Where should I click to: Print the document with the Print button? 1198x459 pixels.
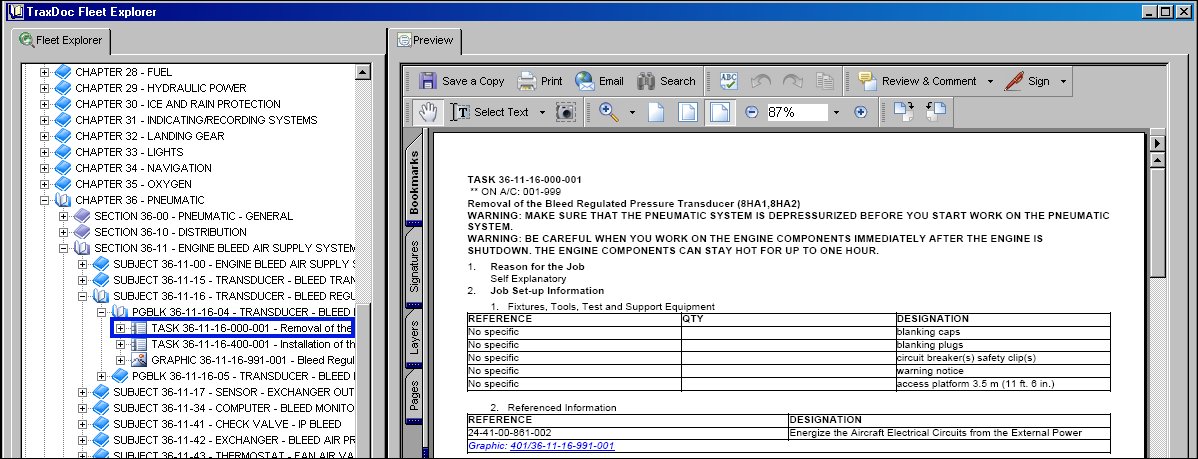point(540,81)
